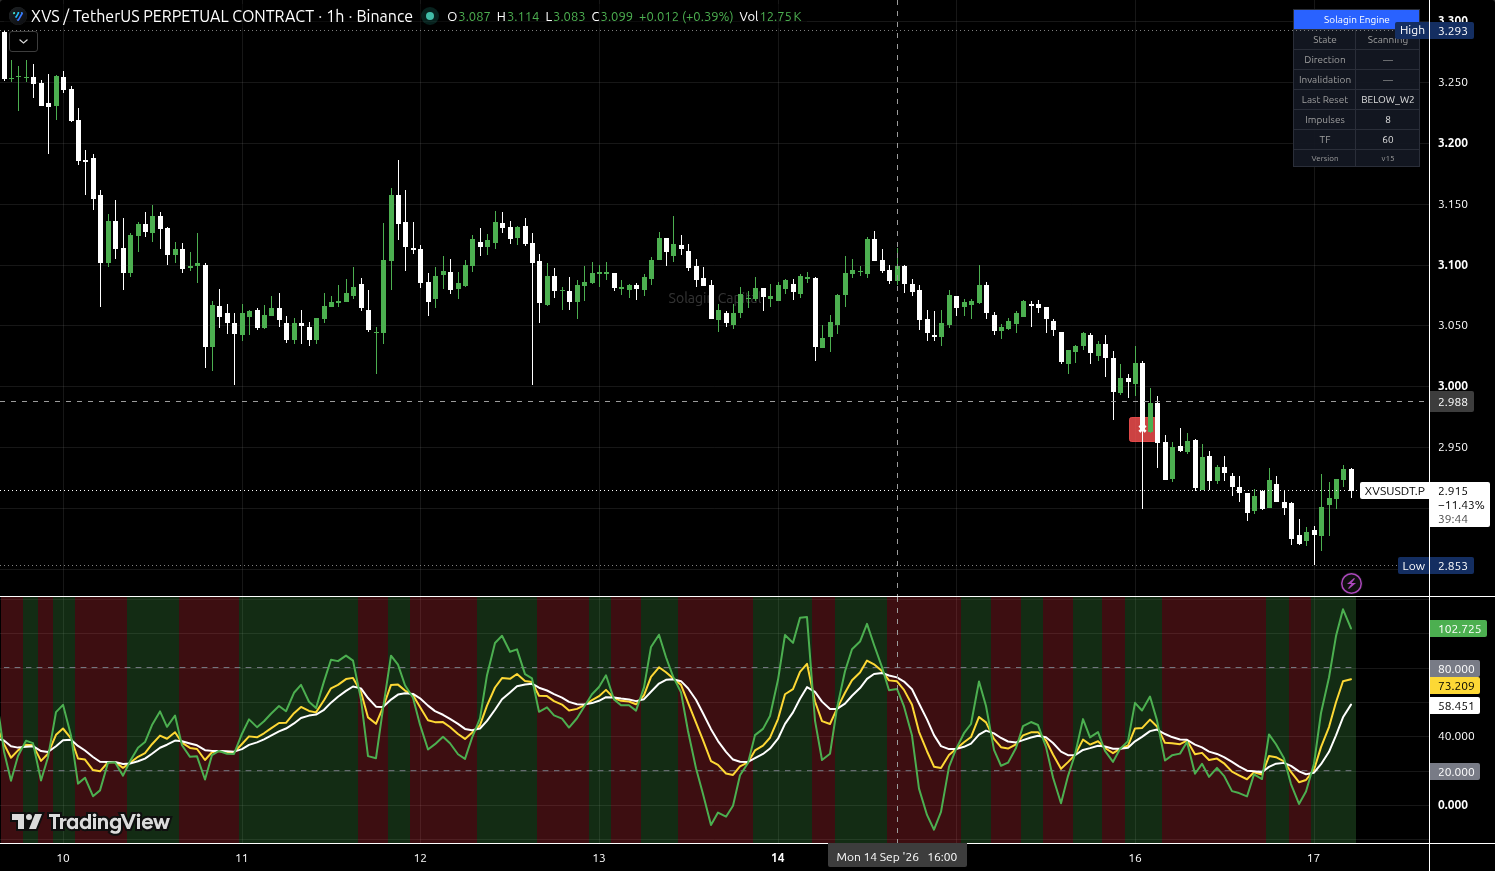Click the 20.000 lower level label
This screenshot has height=871, width=1495.
click(x=1456, y=772)
